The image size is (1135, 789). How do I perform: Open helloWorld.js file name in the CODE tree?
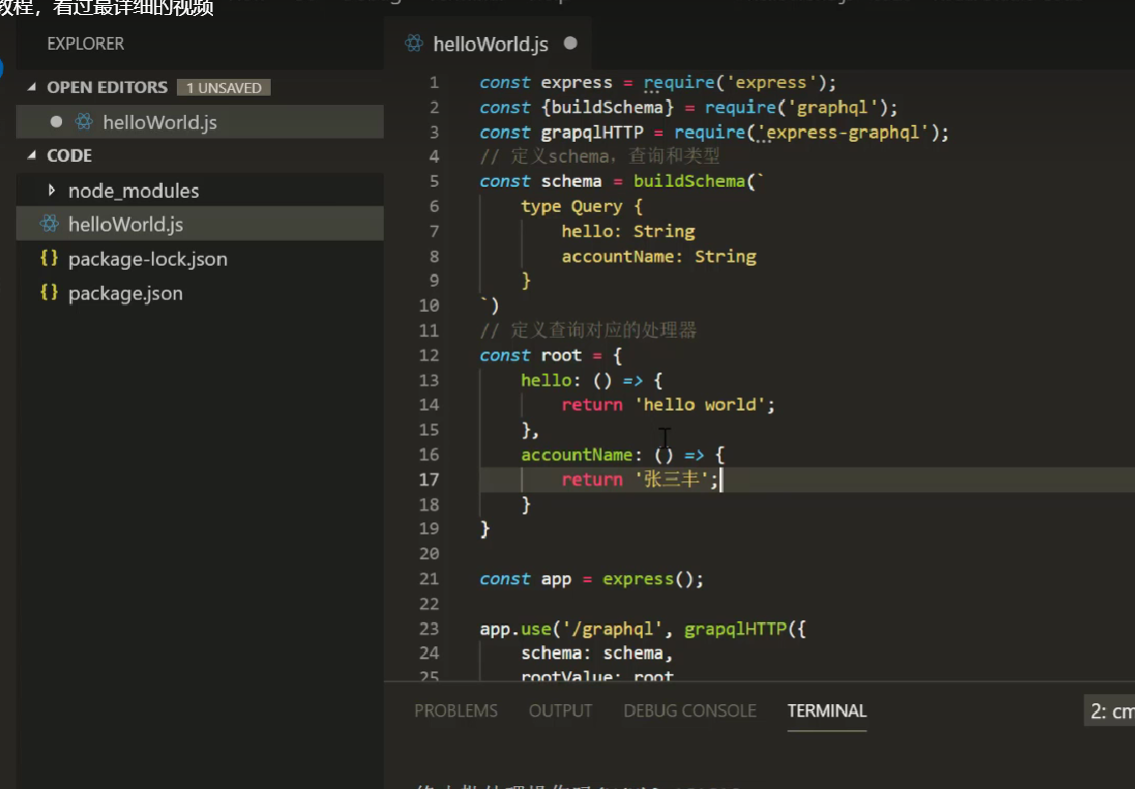point(125,224)
